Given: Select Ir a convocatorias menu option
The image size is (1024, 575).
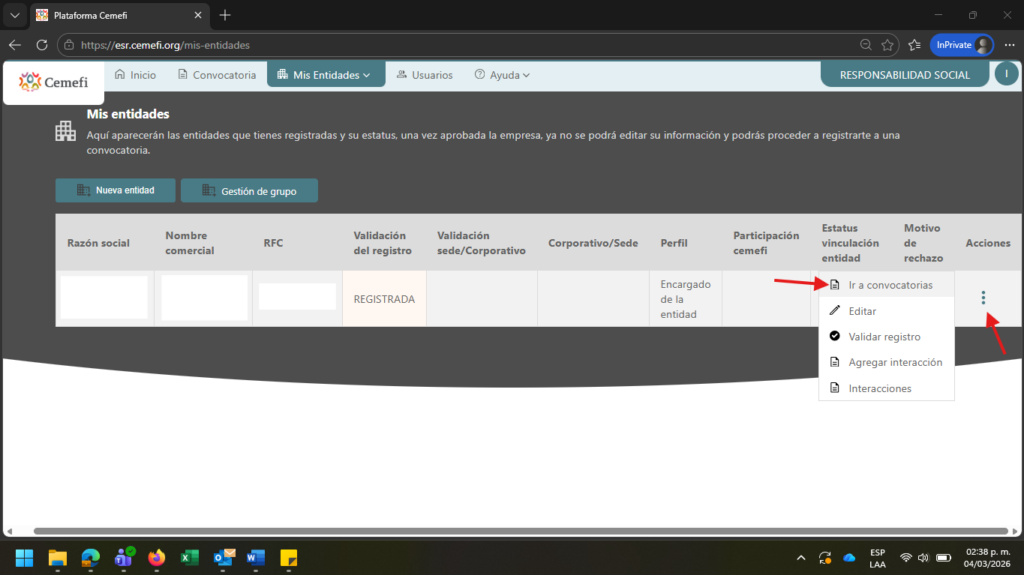Looking at the screenshot, I should point(889,285).
